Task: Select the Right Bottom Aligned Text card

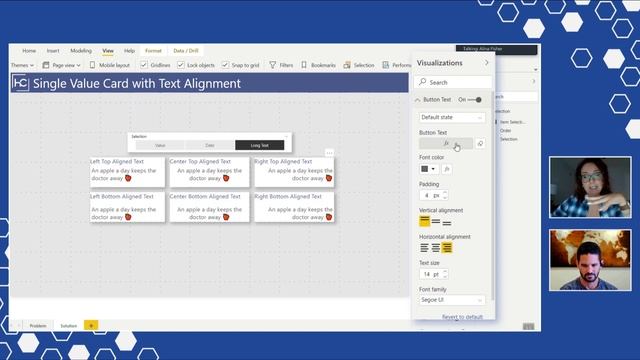Action: pos(294,207)
